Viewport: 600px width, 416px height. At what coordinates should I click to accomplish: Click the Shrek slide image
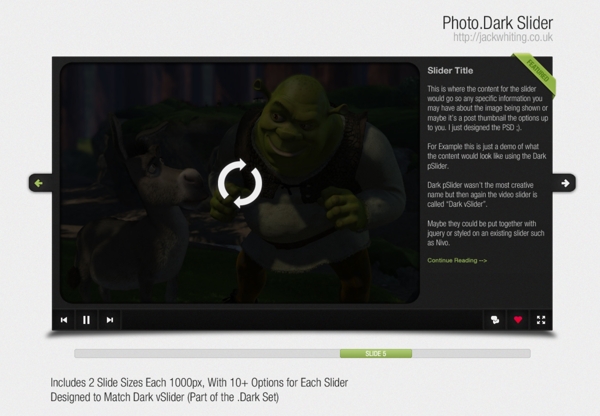[x=240, y=183]
